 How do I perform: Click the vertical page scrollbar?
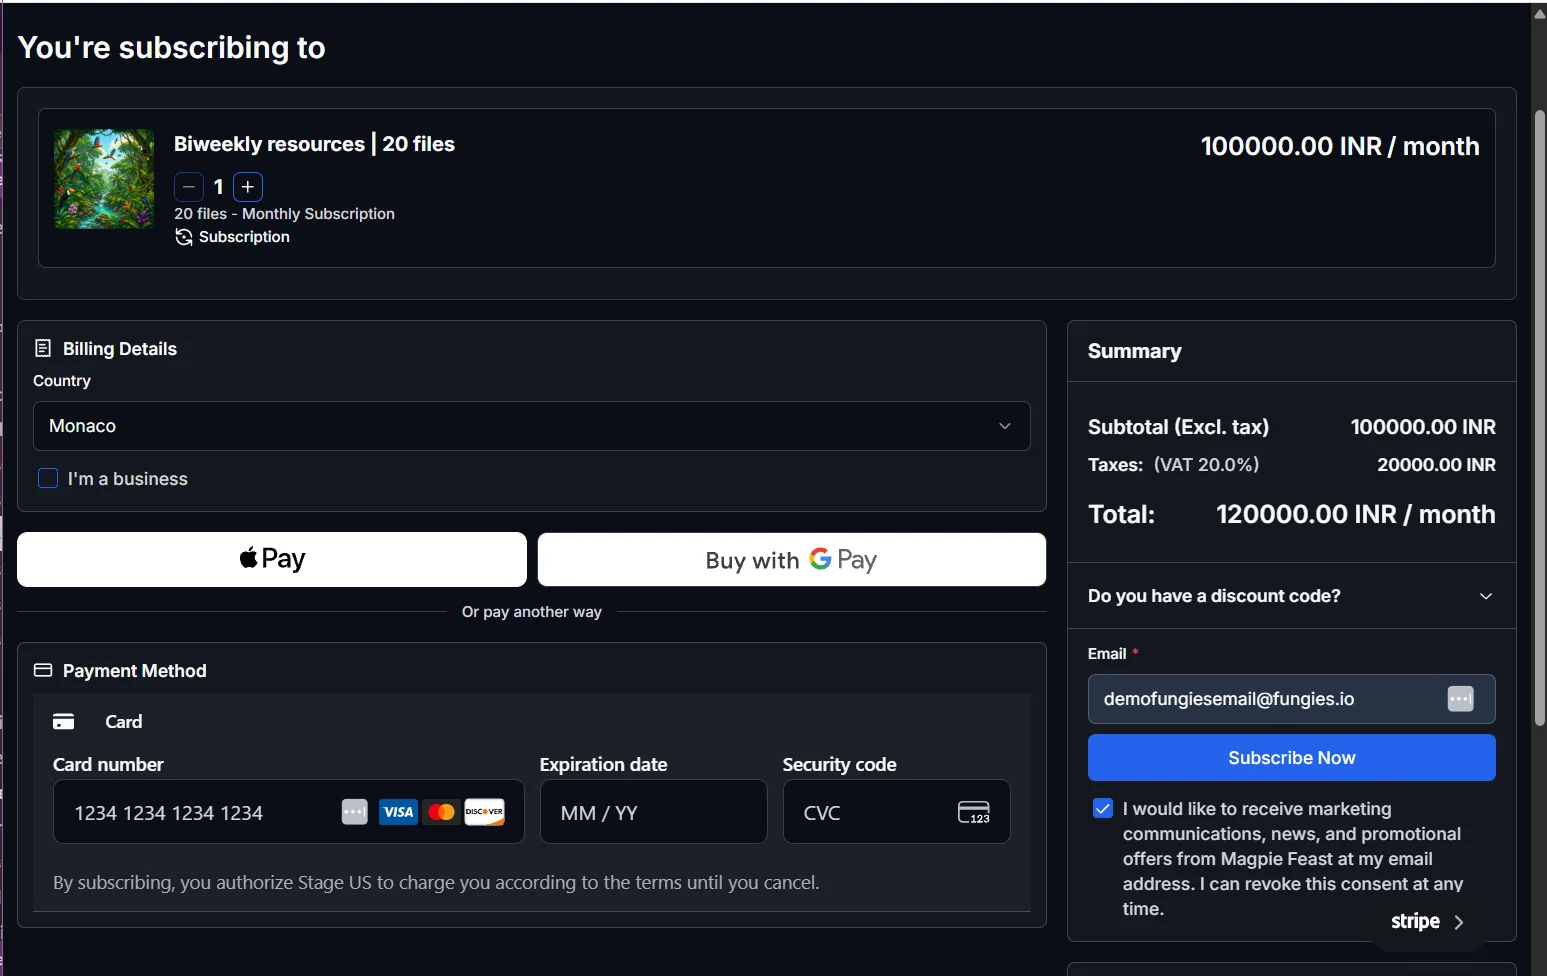(1540, 418)
